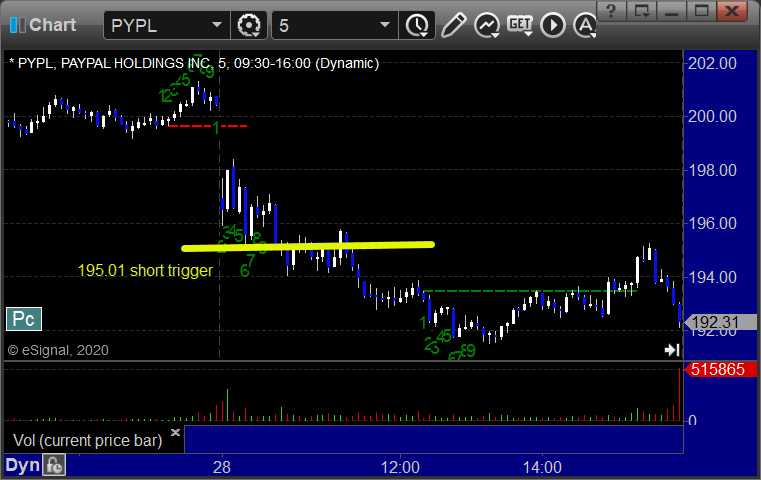Image resolution: width=761 pixels, height=480 pixels.
Task: Click the pop-out window button
Action: point(642,11)
